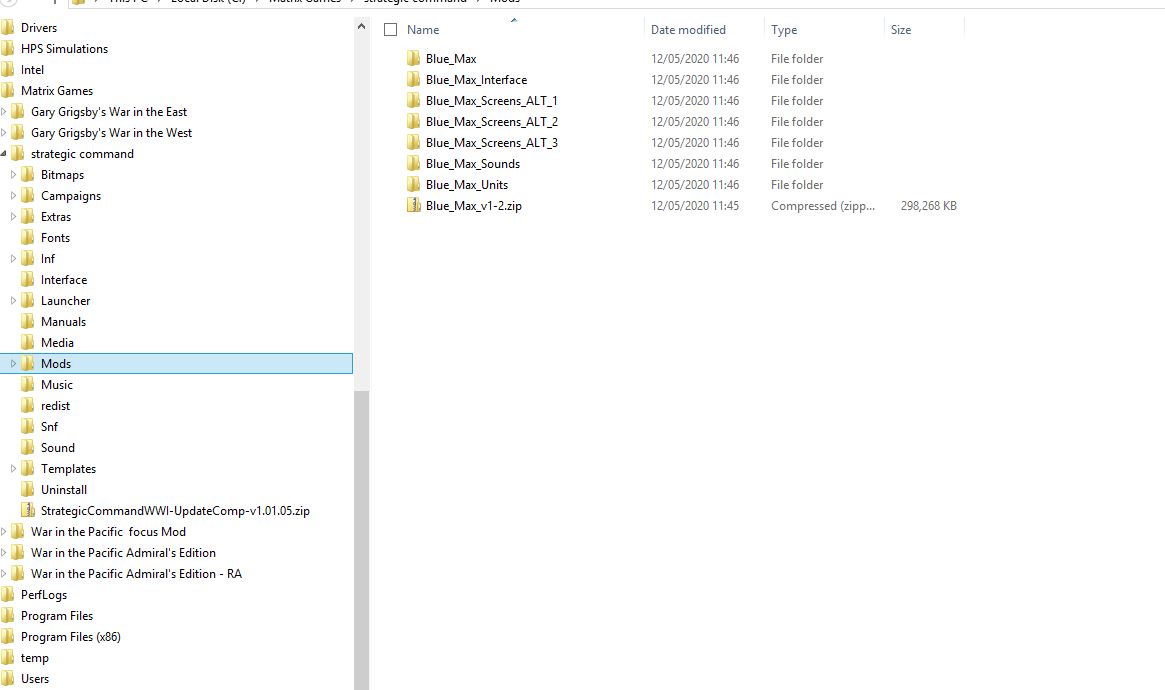1165x690 pixels.
Task: Open the Blue_Max_Sounds folder icon
Action: [x=414, y=163]
